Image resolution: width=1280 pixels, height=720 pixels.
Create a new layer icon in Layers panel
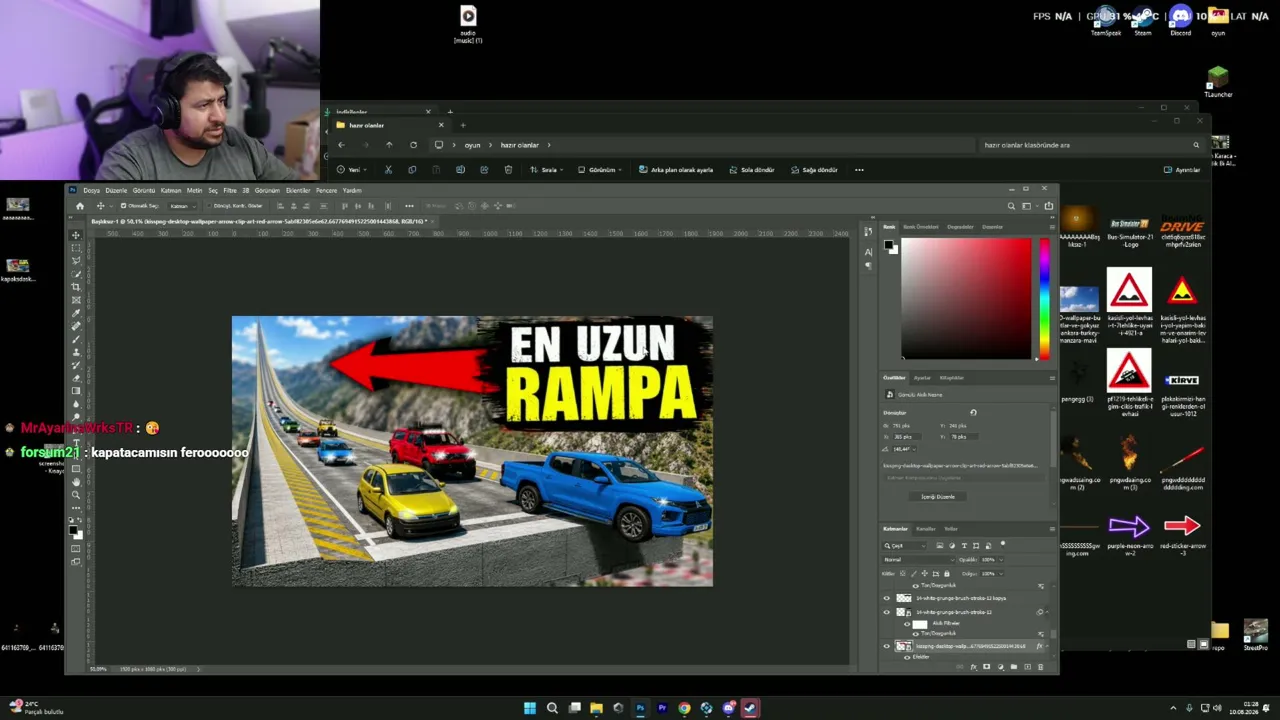[x=1026, y=667]
